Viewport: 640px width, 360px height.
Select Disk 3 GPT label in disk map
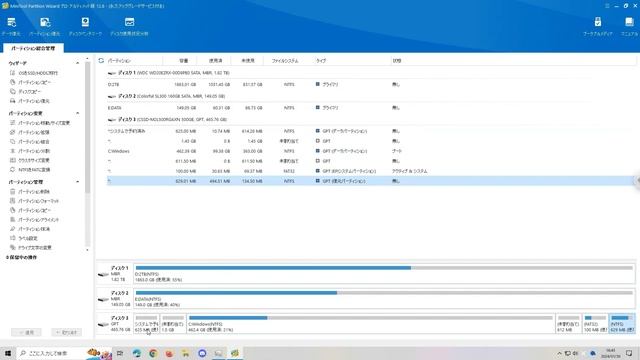(x=115, y=324)
